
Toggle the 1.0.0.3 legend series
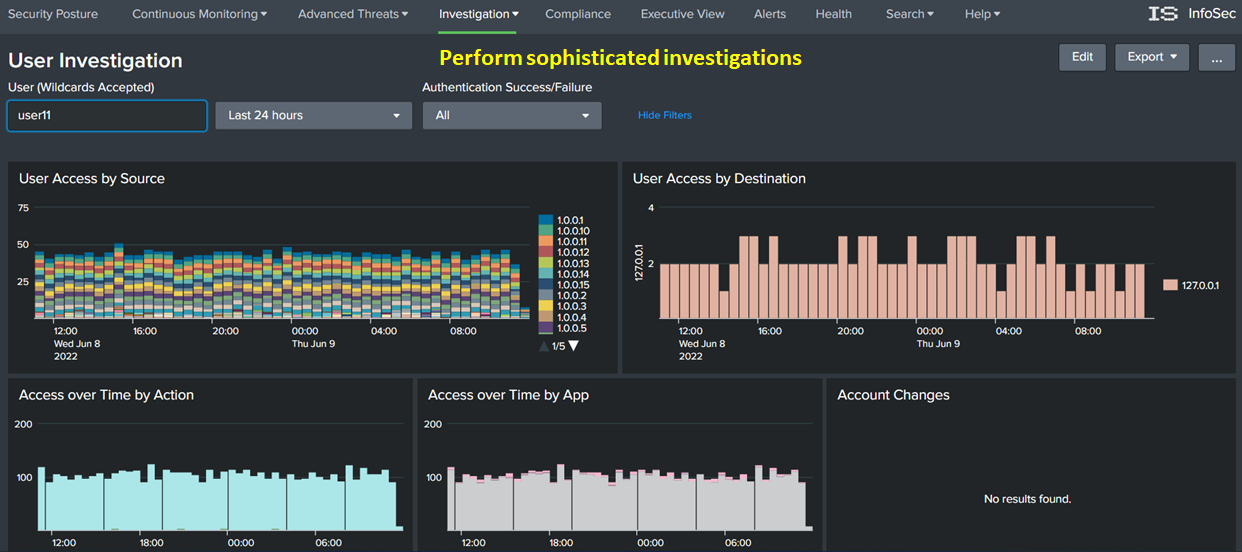pos(571,306)
